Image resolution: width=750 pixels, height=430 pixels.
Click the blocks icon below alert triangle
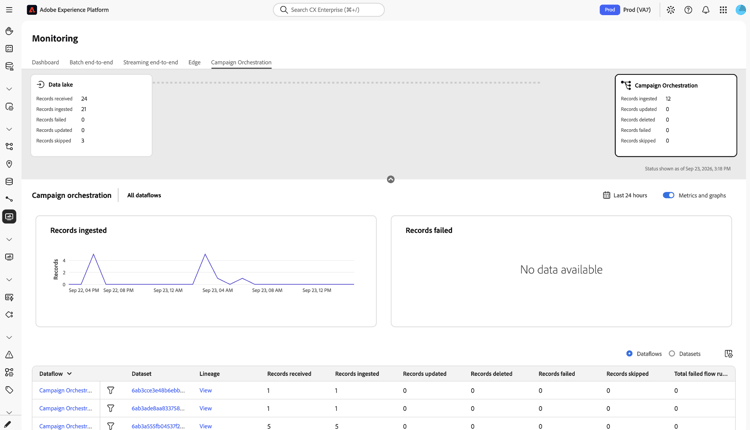(9, 373)
